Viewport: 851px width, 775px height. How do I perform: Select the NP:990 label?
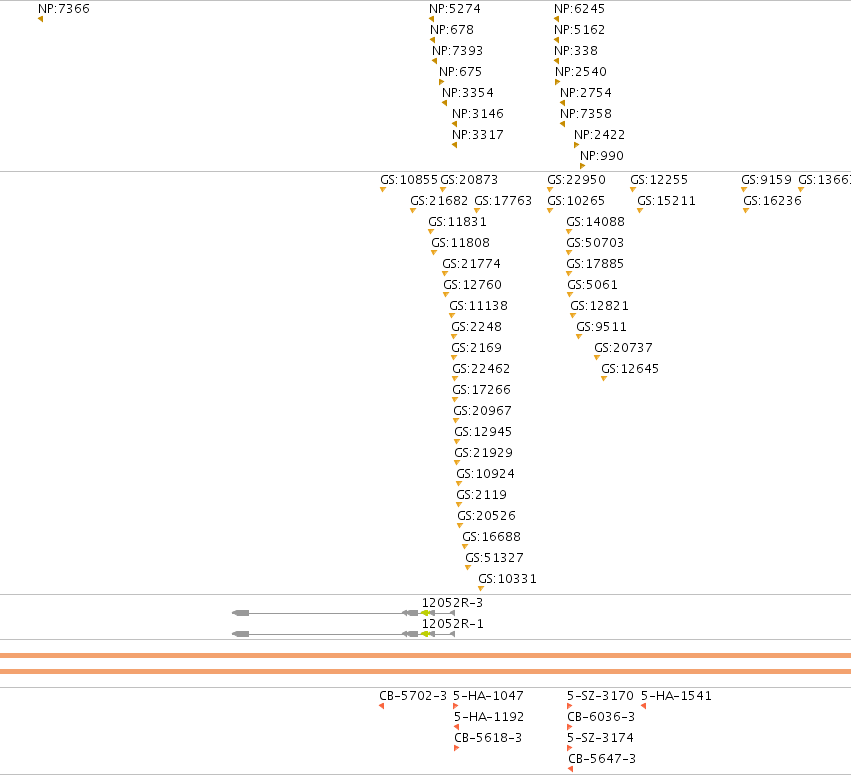tap(602, 156)
